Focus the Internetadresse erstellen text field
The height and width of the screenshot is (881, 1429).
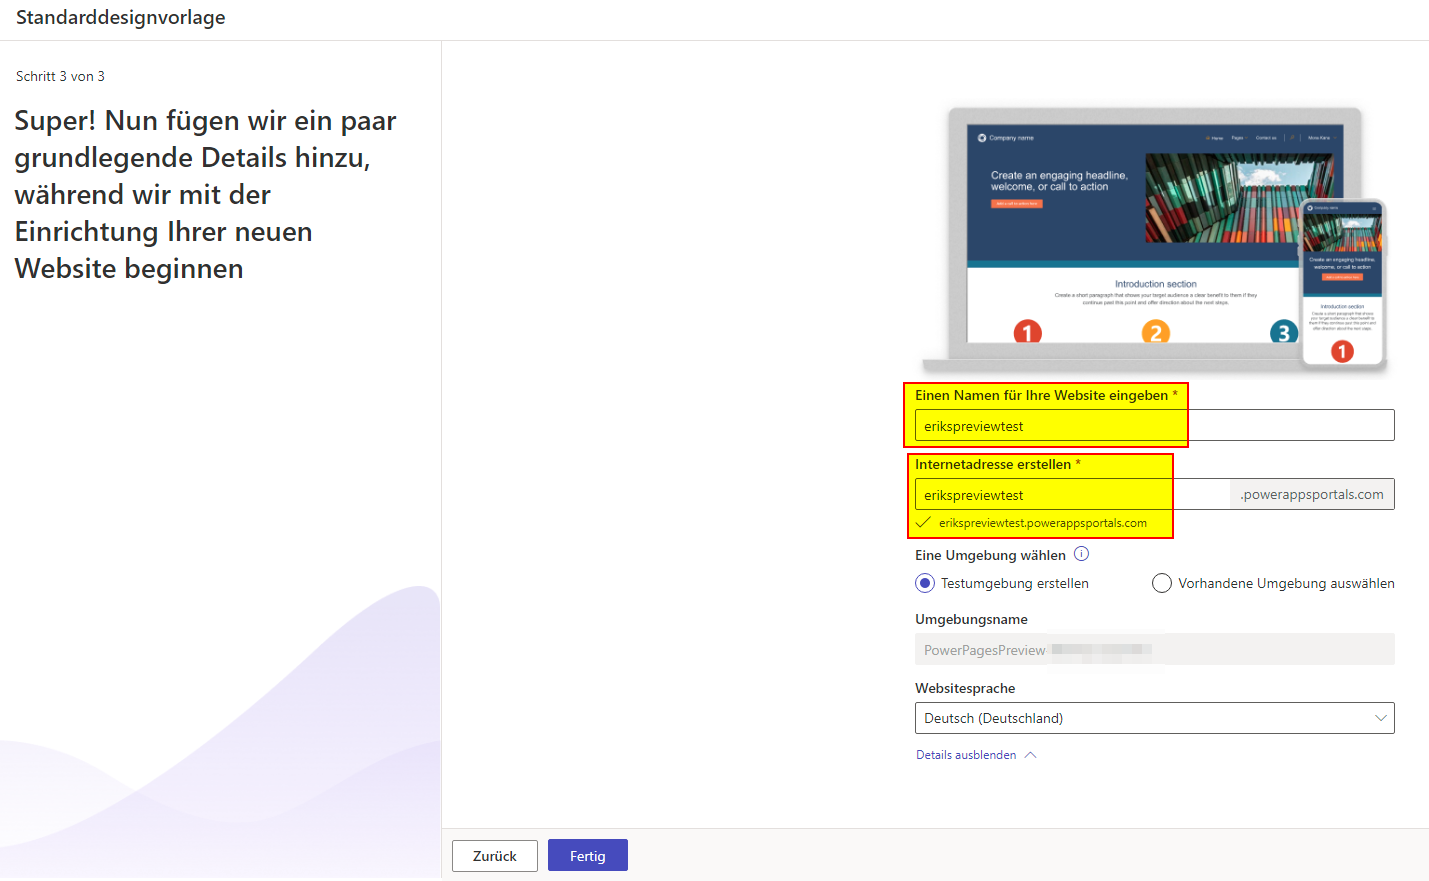coord(1070,495)
